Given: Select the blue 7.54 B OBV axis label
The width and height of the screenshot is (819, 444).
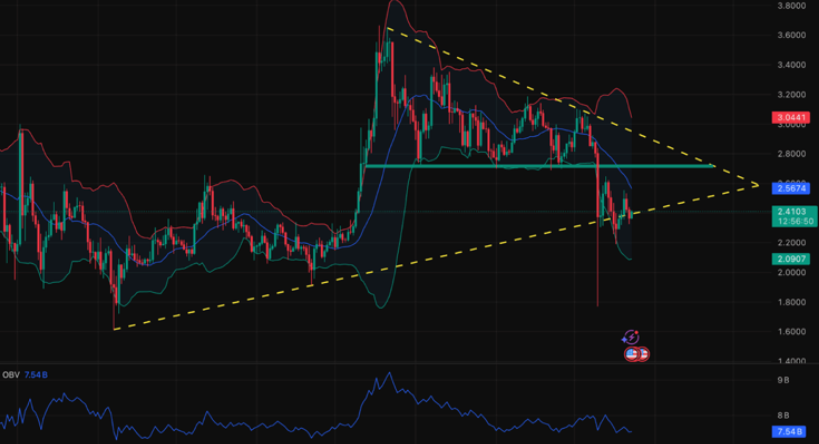Looking at the screenshot, I should pyautogui.click(x=789, y=431).
